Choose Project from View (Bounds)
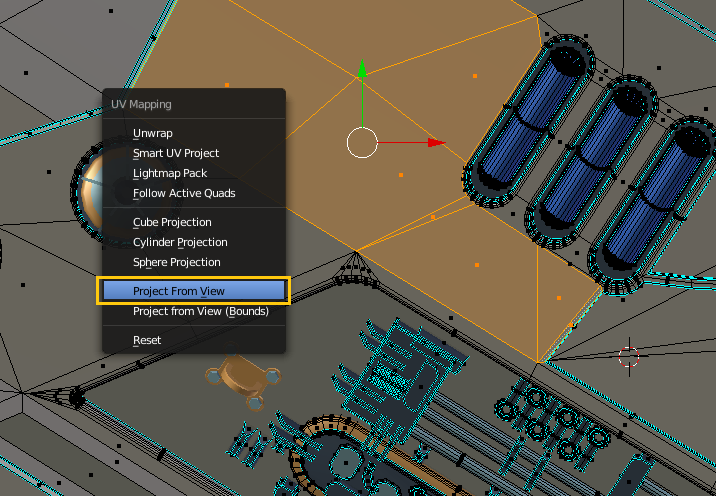The width and height of the screenshot is (716, 496). click(x=194, y=311)
